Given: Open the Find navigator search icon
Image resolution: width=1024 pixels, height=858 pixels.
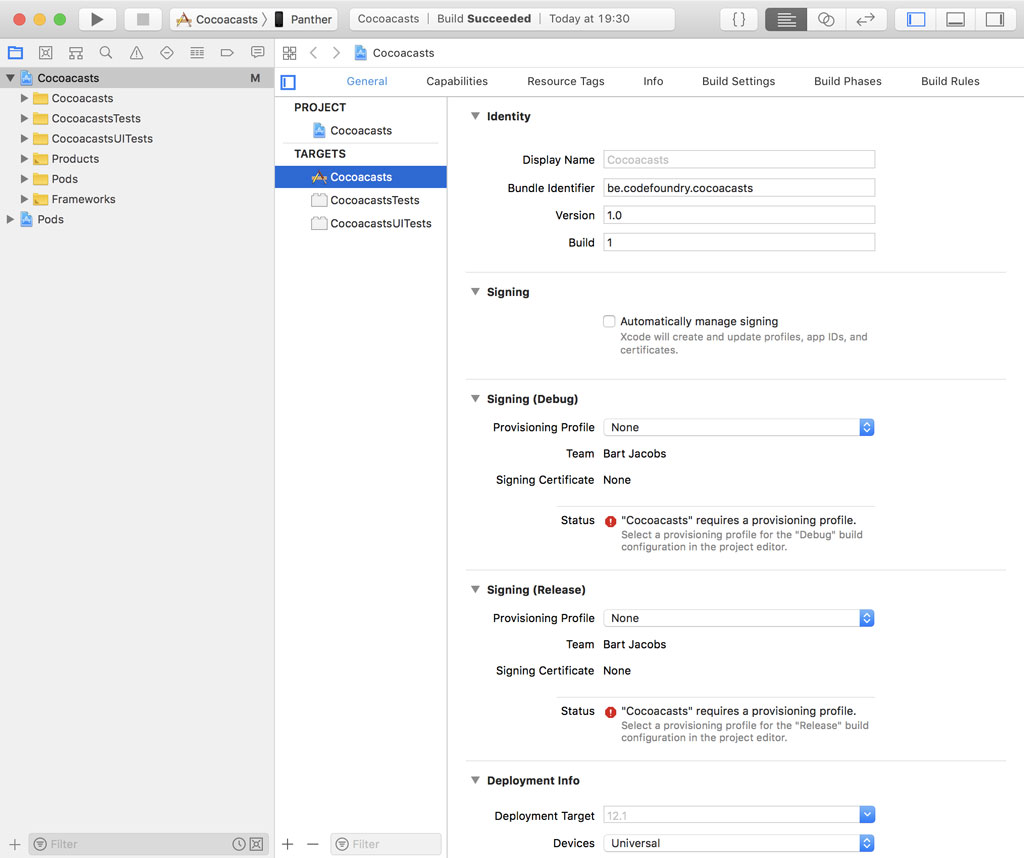Looking at the screenshot, I should [x=106, y=53].
